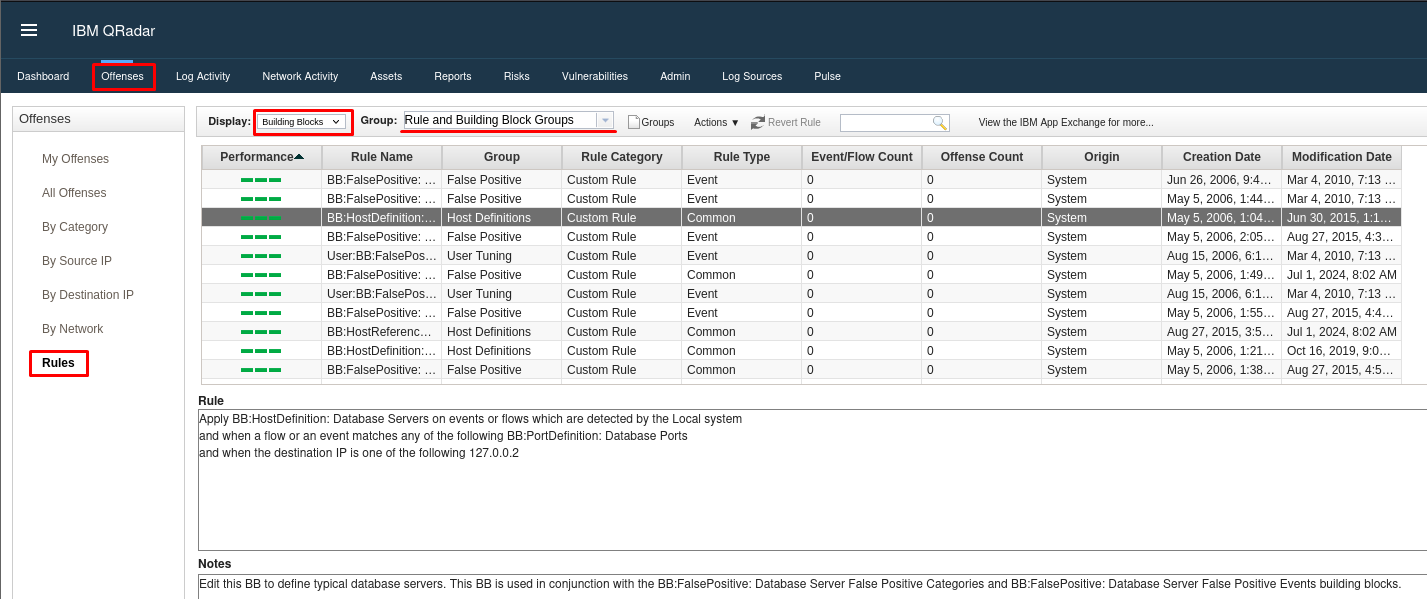
Task: Sort by Rule Category column header
Action: [622, 157]
